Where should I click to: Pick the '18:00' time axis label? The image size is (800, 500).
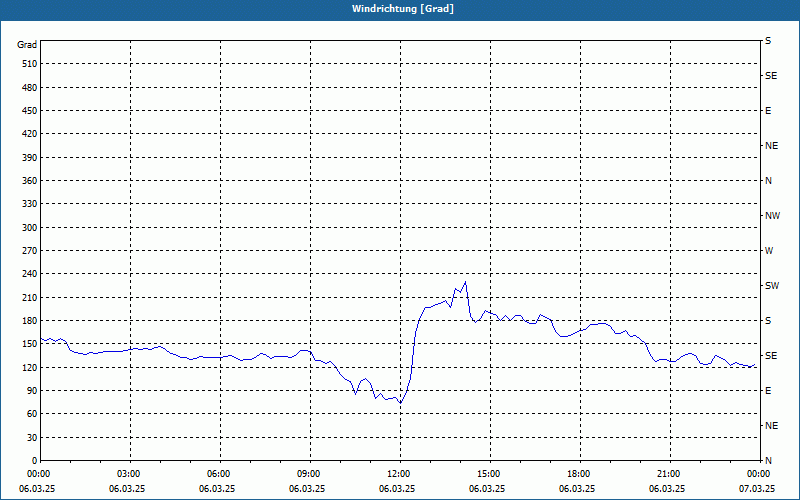tap(578, 474)
